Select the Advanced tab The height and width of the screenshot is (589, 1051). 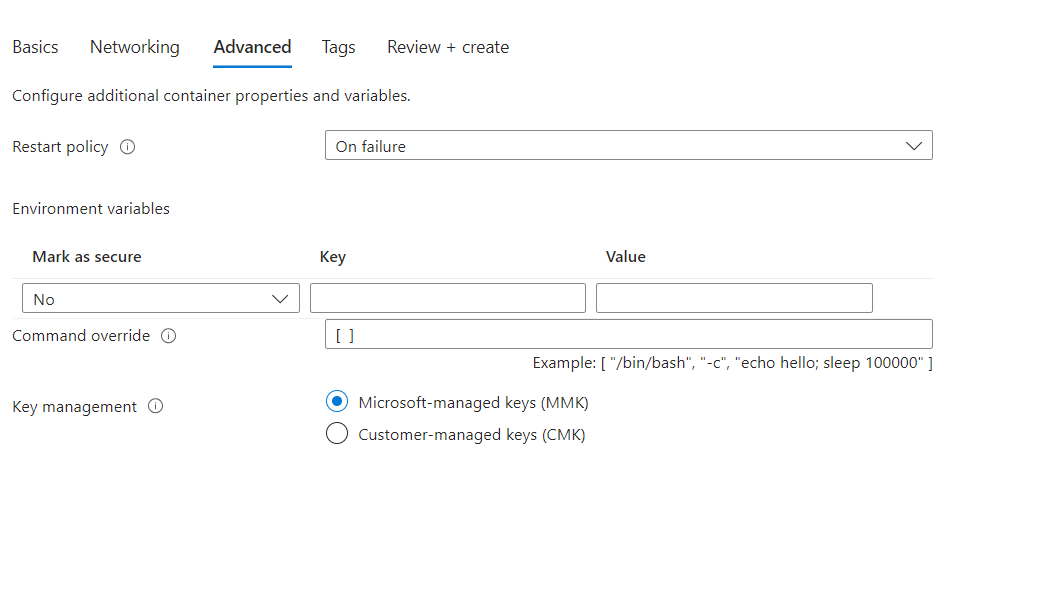(x=252, y=47)
